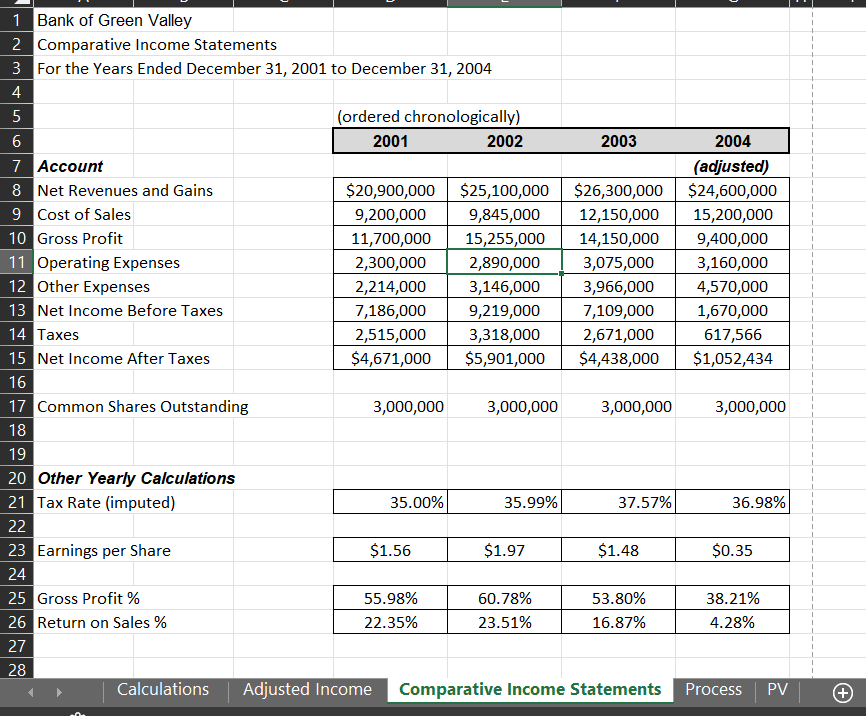Select the Tax Rate (imputed) label
This screenshot has width=866, height=716.
tap(106, 502)
